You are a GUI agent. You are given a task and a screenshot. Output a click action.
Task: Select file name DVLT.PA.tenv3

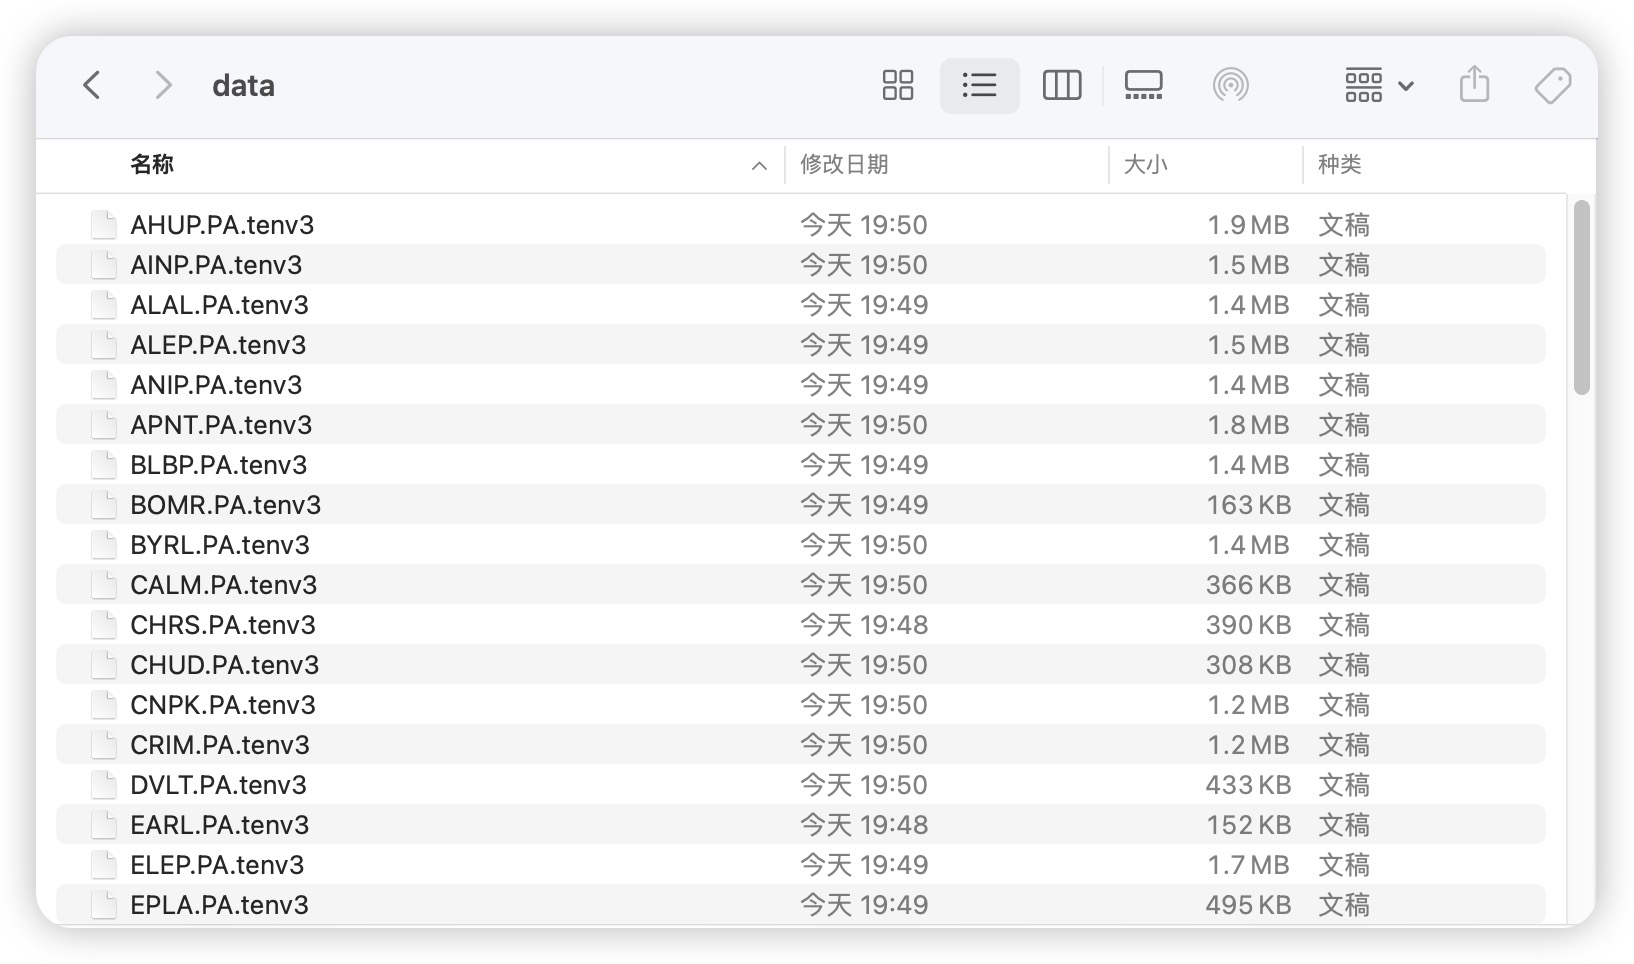point(218,785)
